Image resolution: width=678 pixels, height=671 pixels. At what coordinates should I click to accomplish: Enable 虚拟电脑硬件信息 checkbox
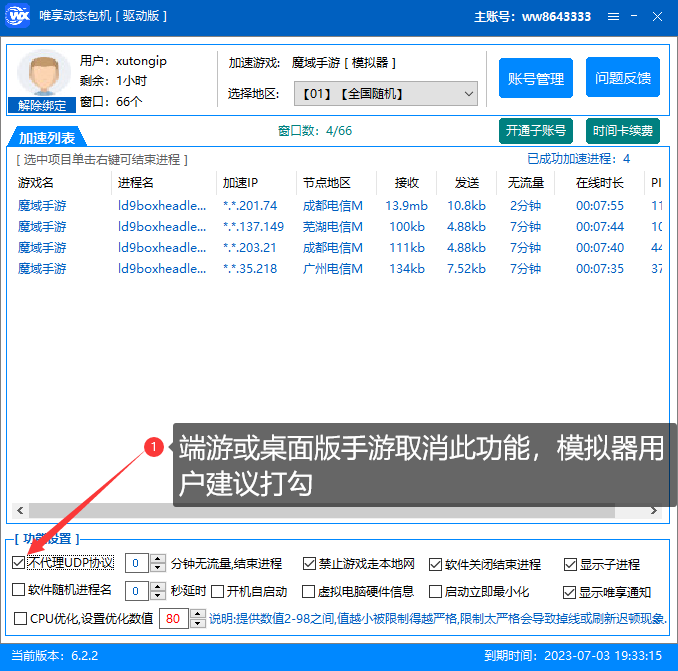tap(308, 591)
